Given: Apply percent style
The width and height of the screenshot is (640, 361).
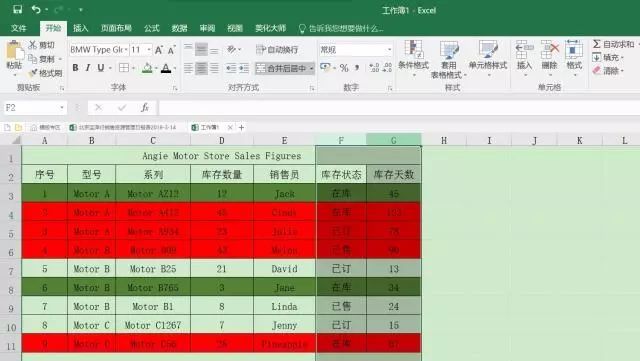Looking at the screenshot, I should coord(344,68).
